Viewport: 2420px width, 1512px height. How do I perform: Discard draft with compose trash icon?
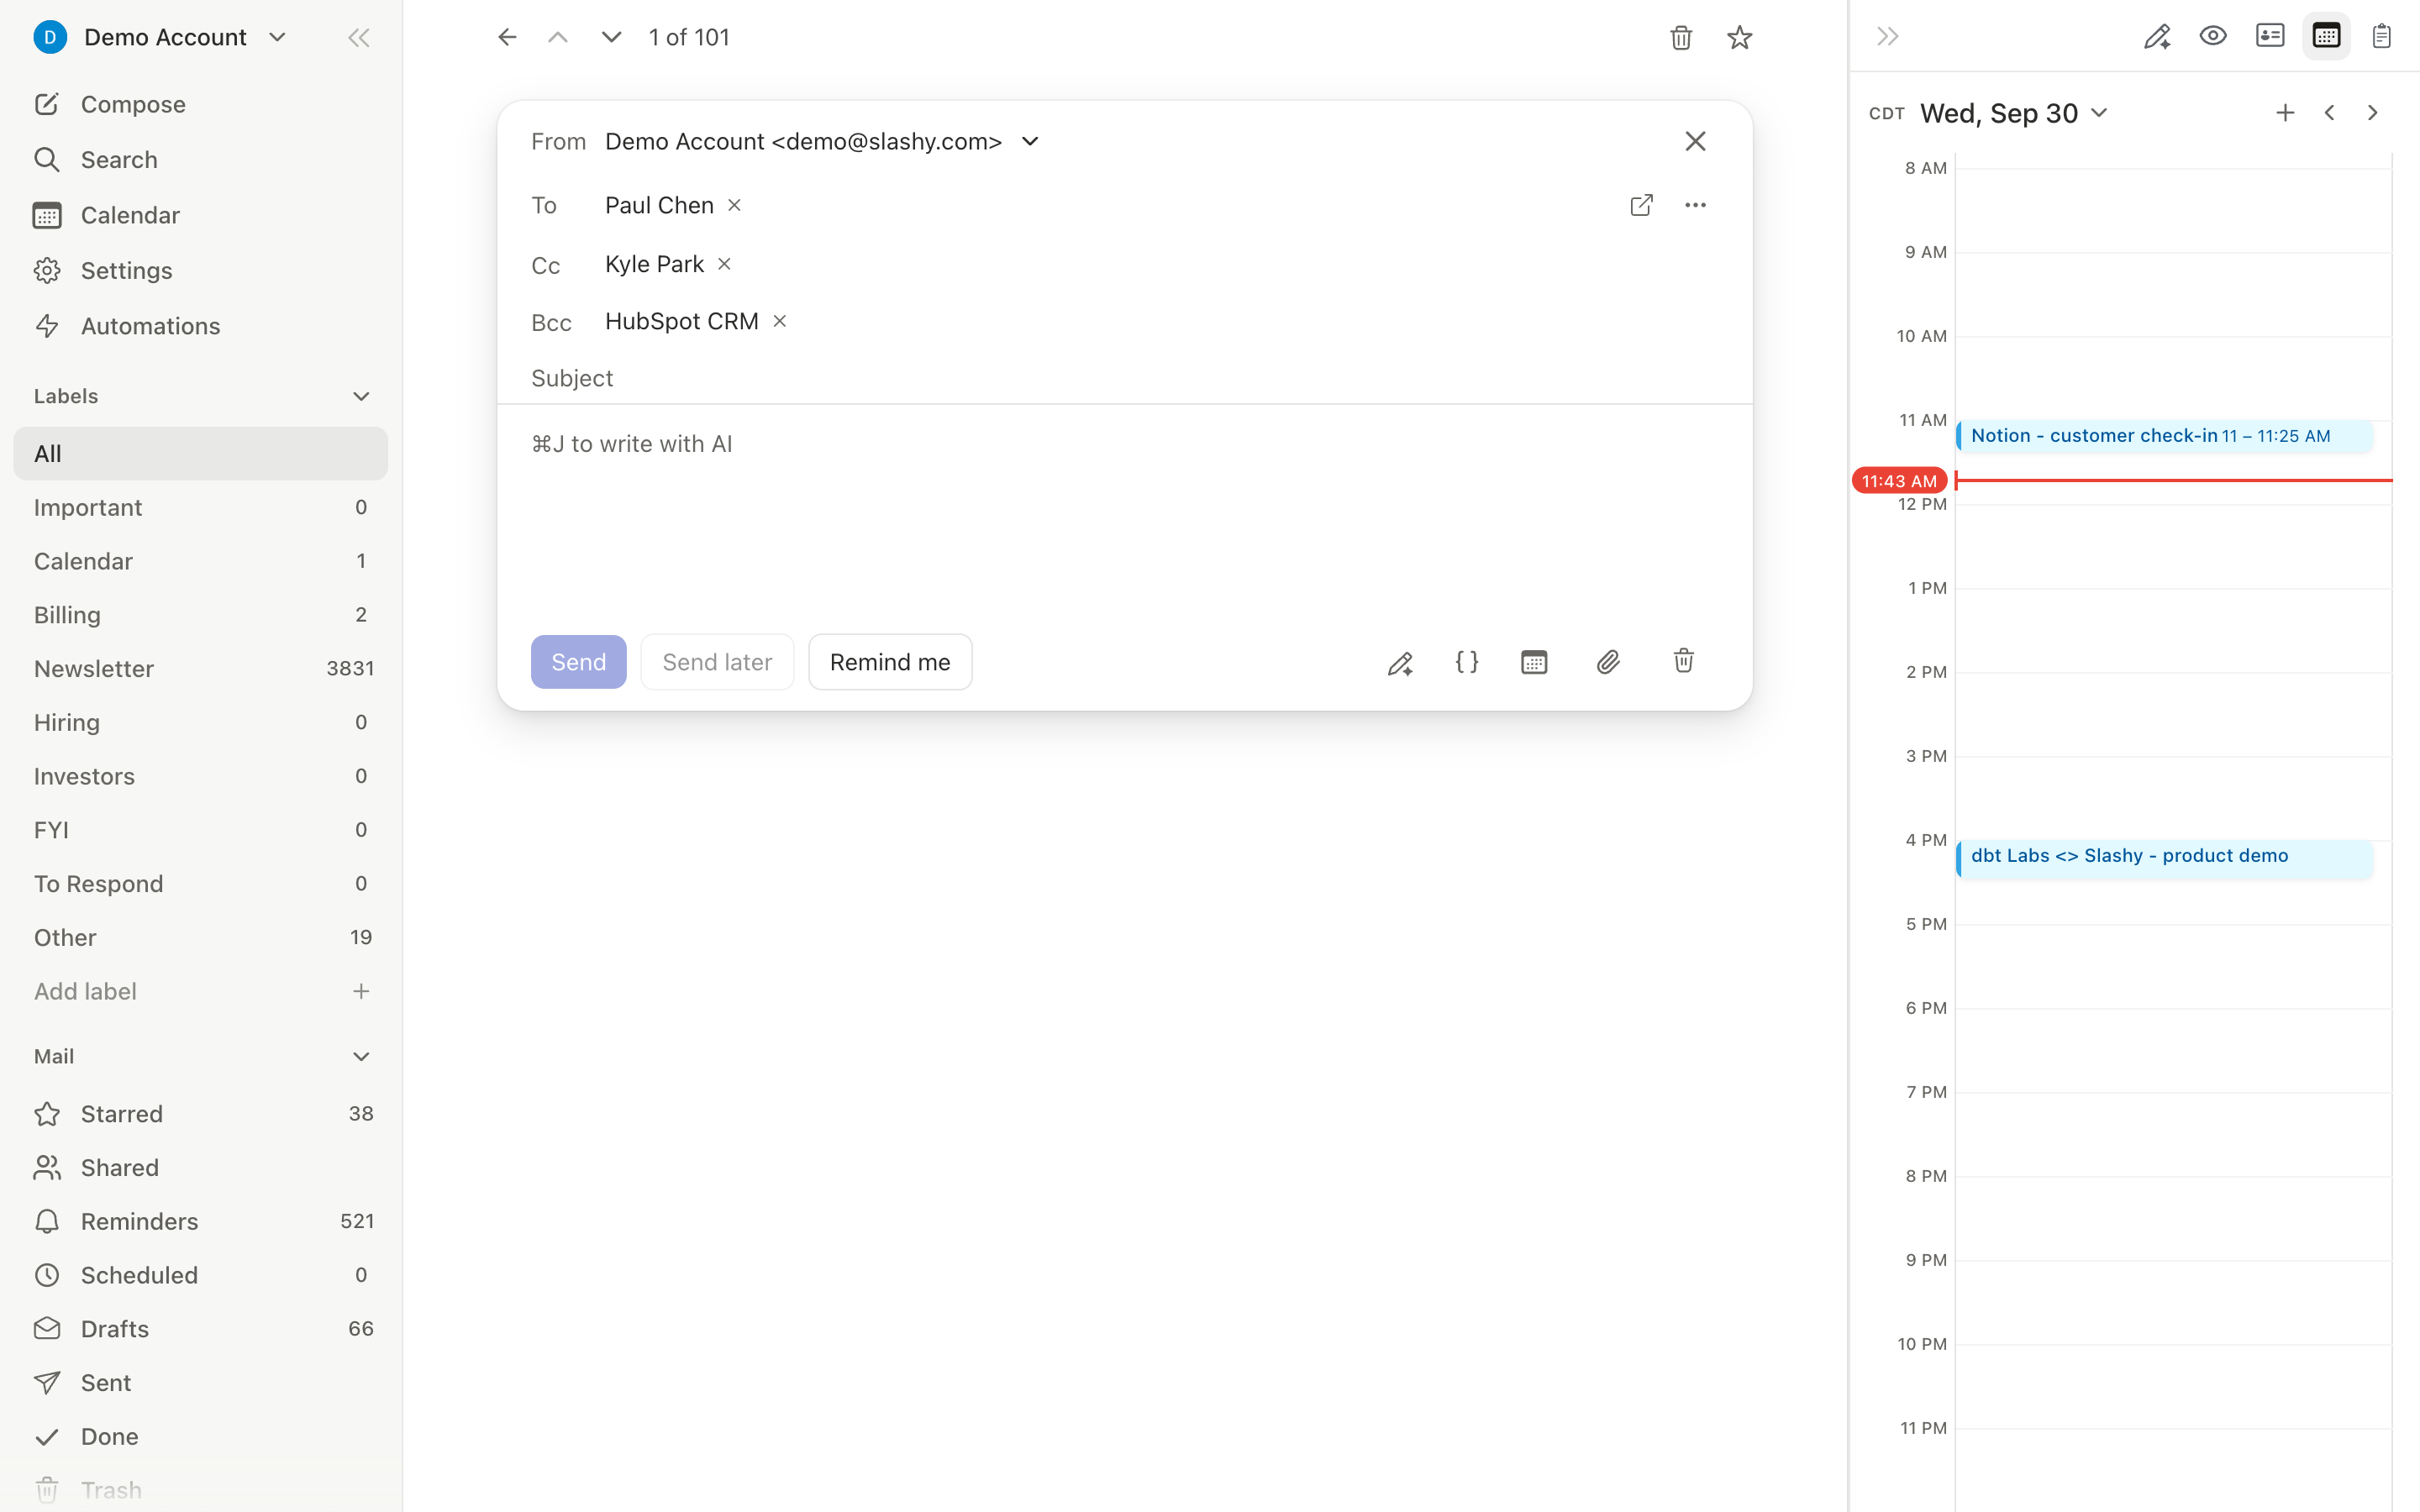(1684, 661)
